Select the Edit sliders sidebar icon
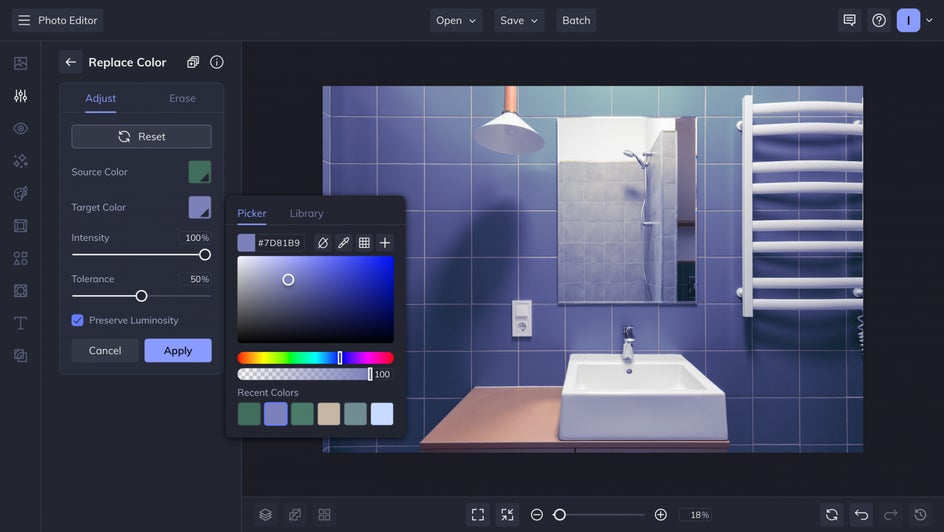Image resolution: width=944 pixels, height=532 pixels. tap(20, 96)
